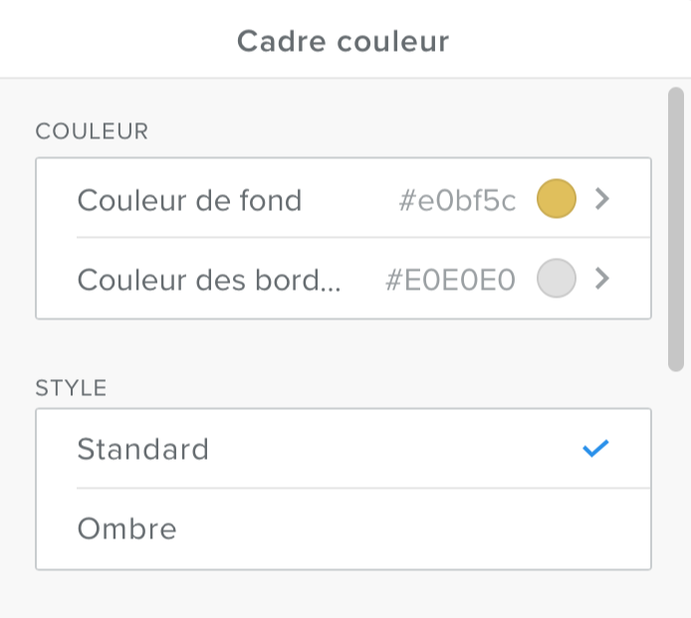Screen dimensions: 691x618
Task: Click the vertical scrollbar thumb
Action: pos(676,230)
